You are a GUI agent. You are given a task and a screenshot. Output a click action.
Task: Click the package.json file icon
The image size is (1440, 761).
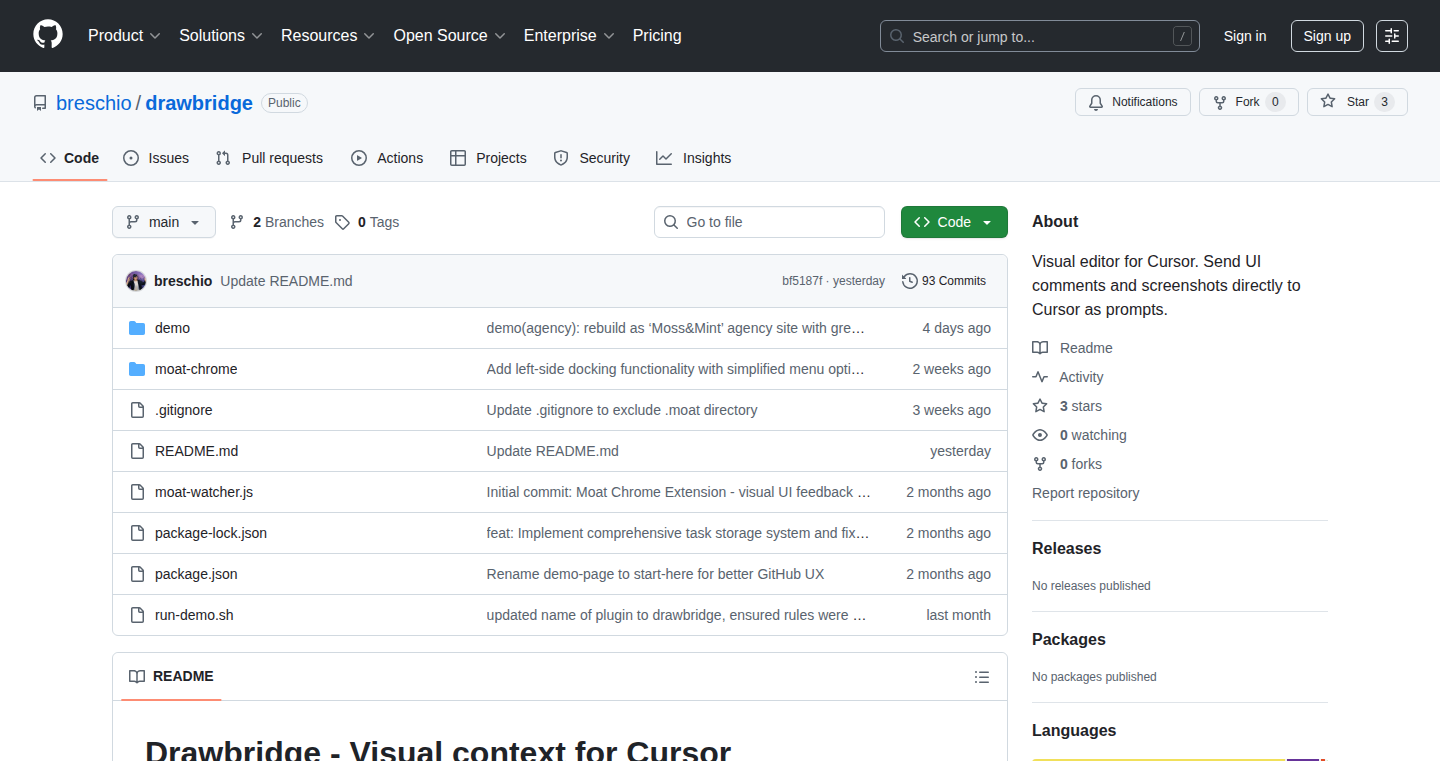[x=137, y=574]
